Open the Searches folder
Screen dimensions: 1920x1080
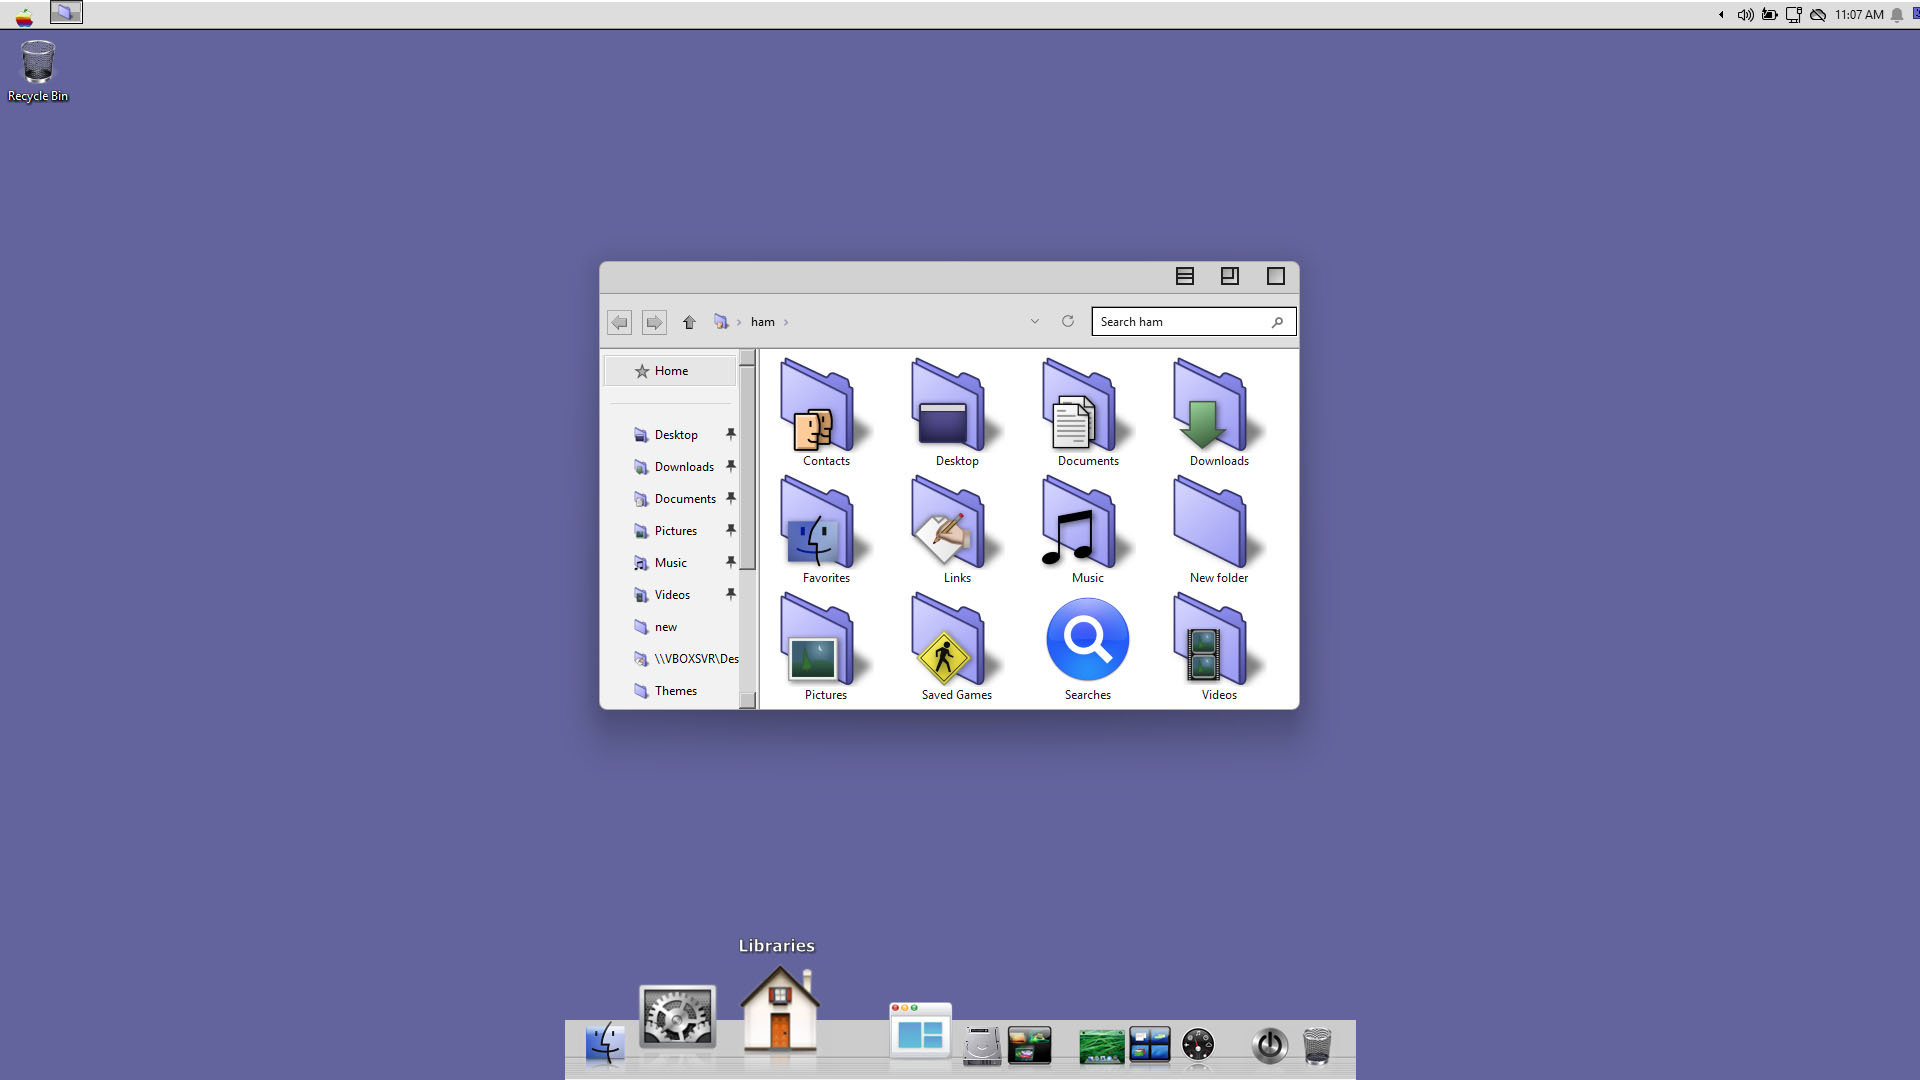click(x=1087, y=639)
